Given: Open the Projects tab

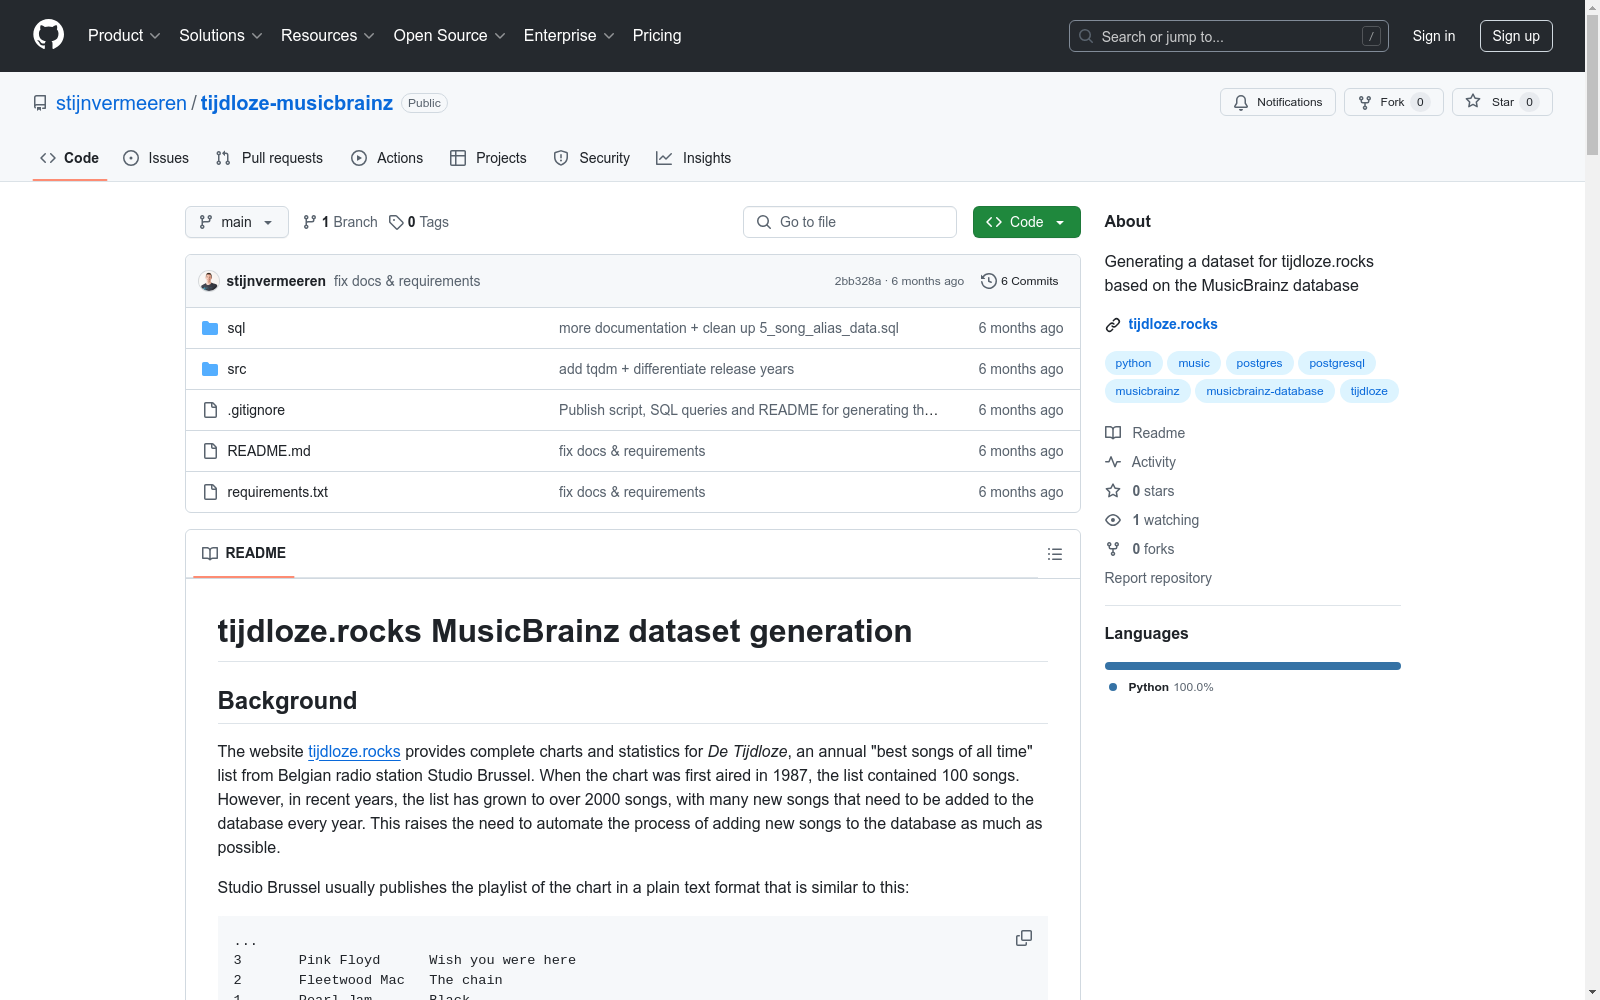Looking at the screenshot, I should 488,158.
